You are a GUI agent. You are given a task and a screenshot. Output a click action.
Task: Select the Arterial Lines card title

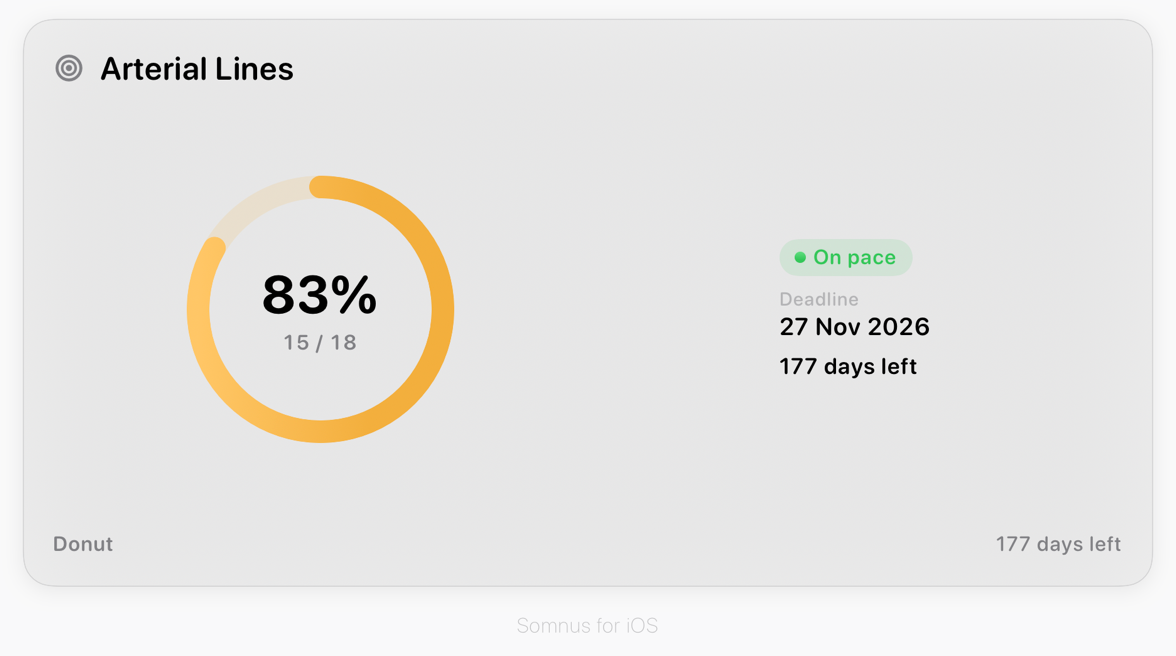(196, 69)
